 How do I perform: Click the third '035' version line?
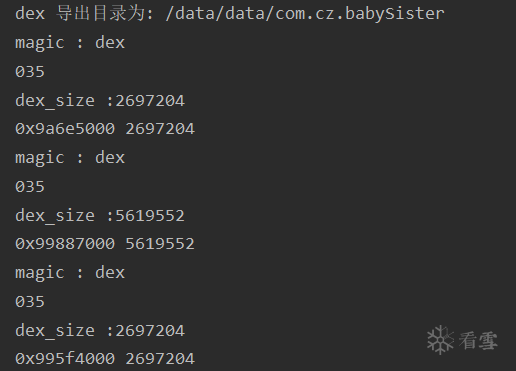[x=30, y=302]
